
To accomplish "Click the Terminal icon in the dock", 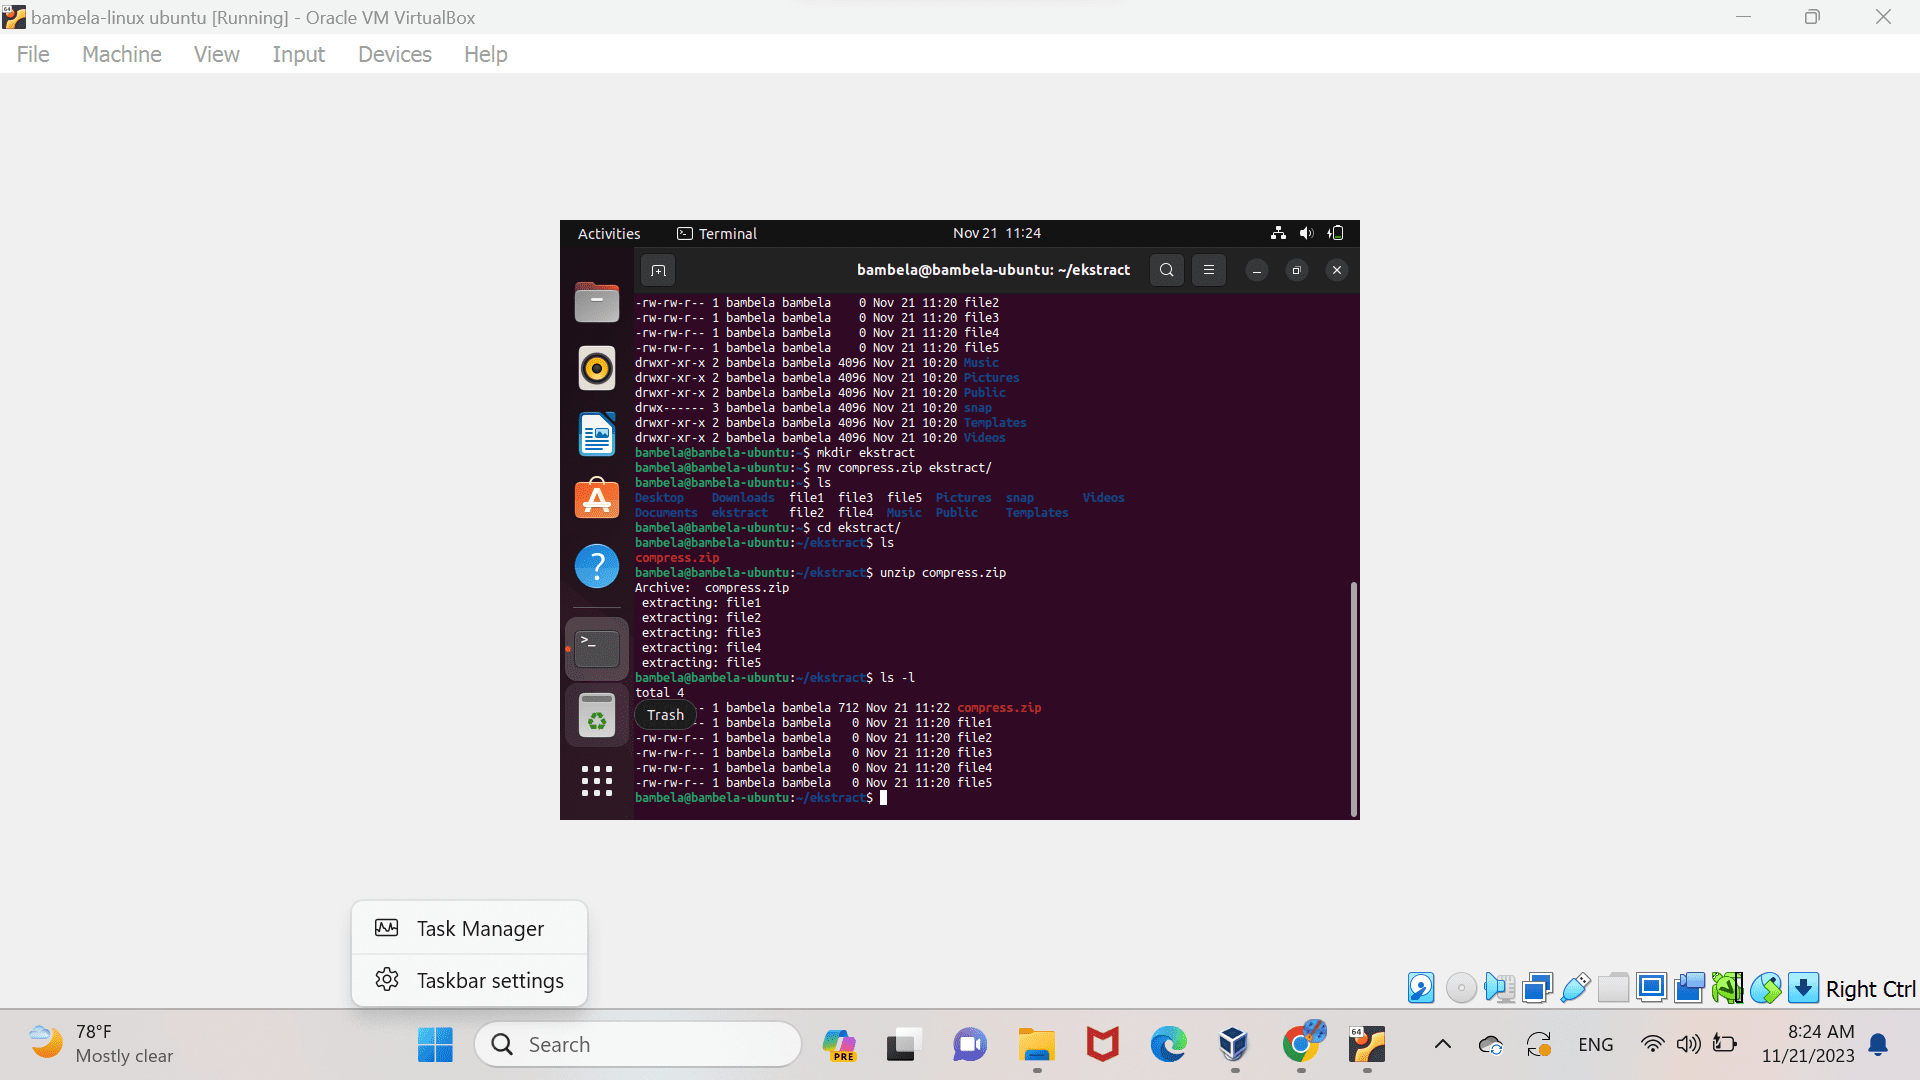I will [x=597, y=649].
